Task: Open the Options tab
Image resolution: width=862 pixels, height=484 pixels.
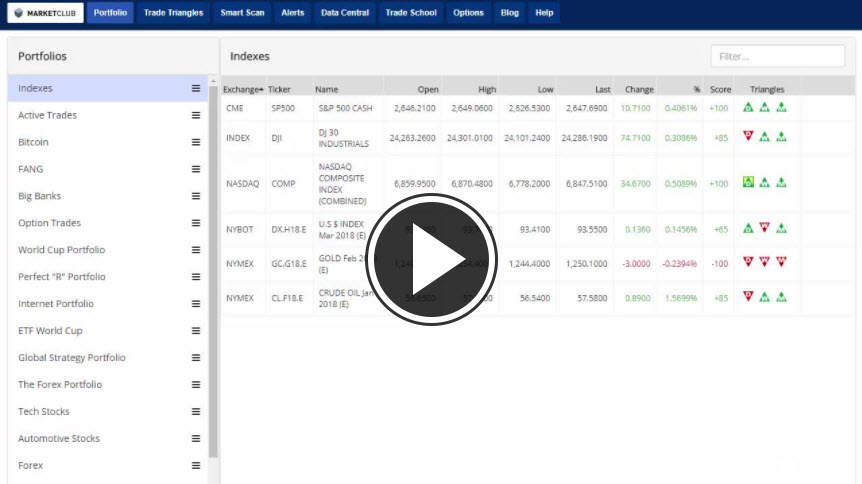Action: point(468,13)
